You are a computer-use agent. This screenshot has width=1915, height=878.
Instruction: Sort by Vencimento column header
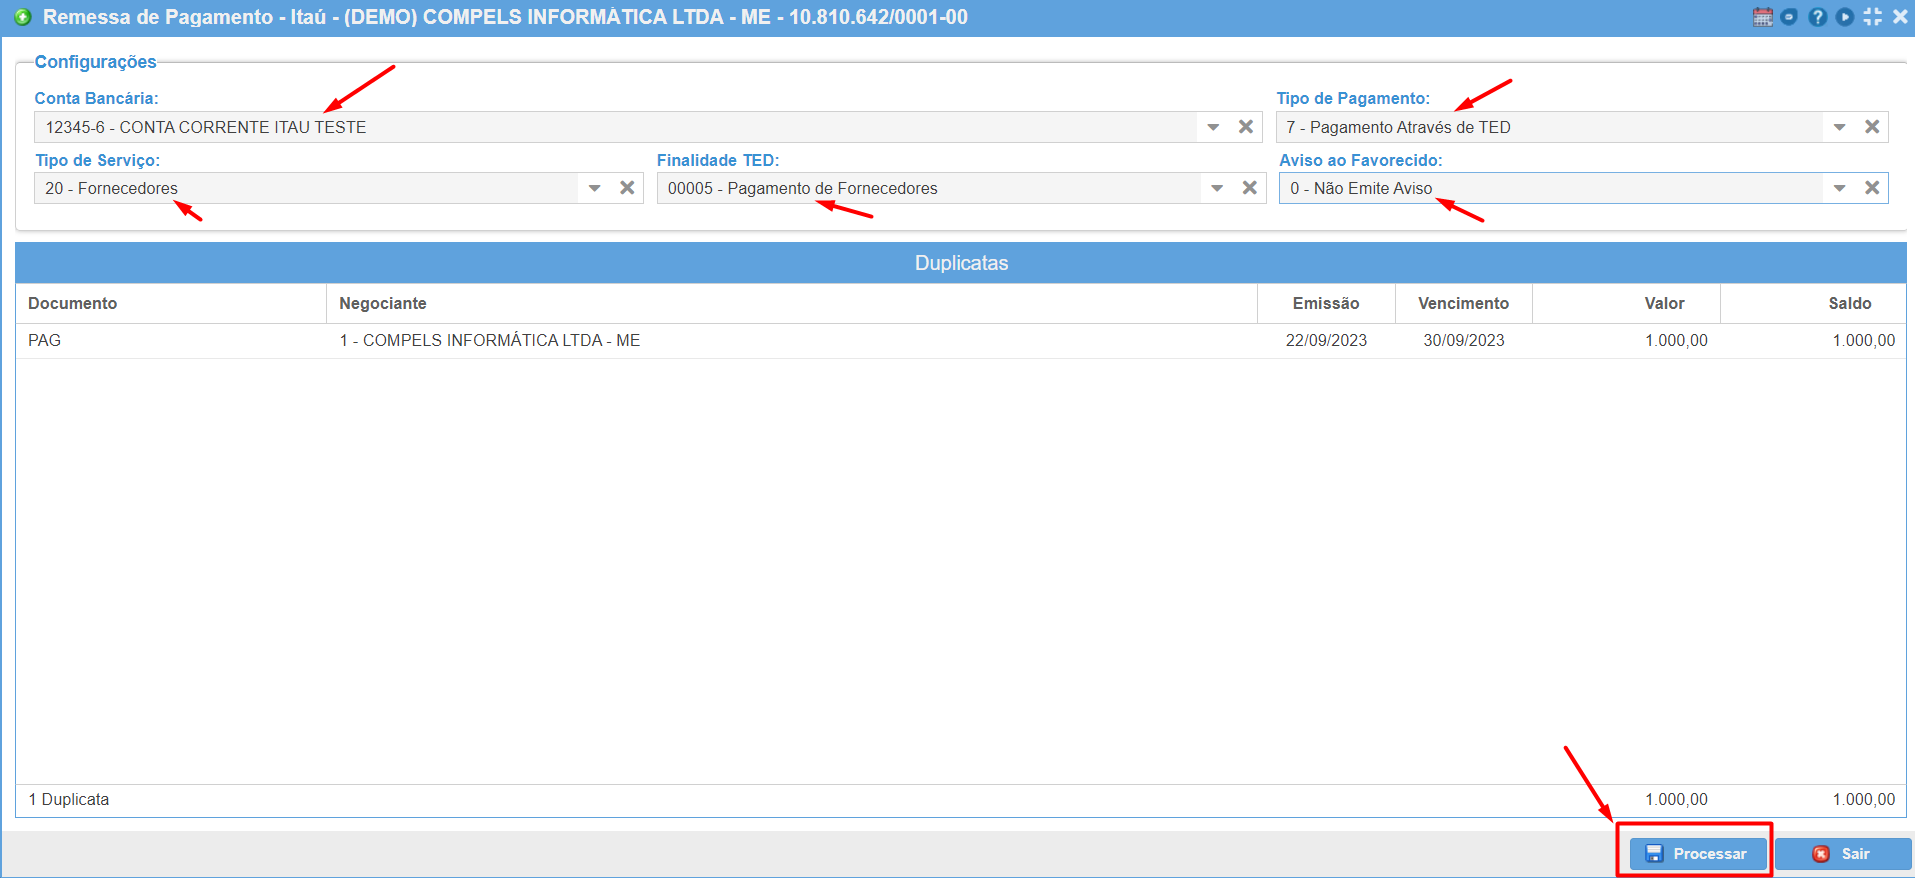(1464, 303)
